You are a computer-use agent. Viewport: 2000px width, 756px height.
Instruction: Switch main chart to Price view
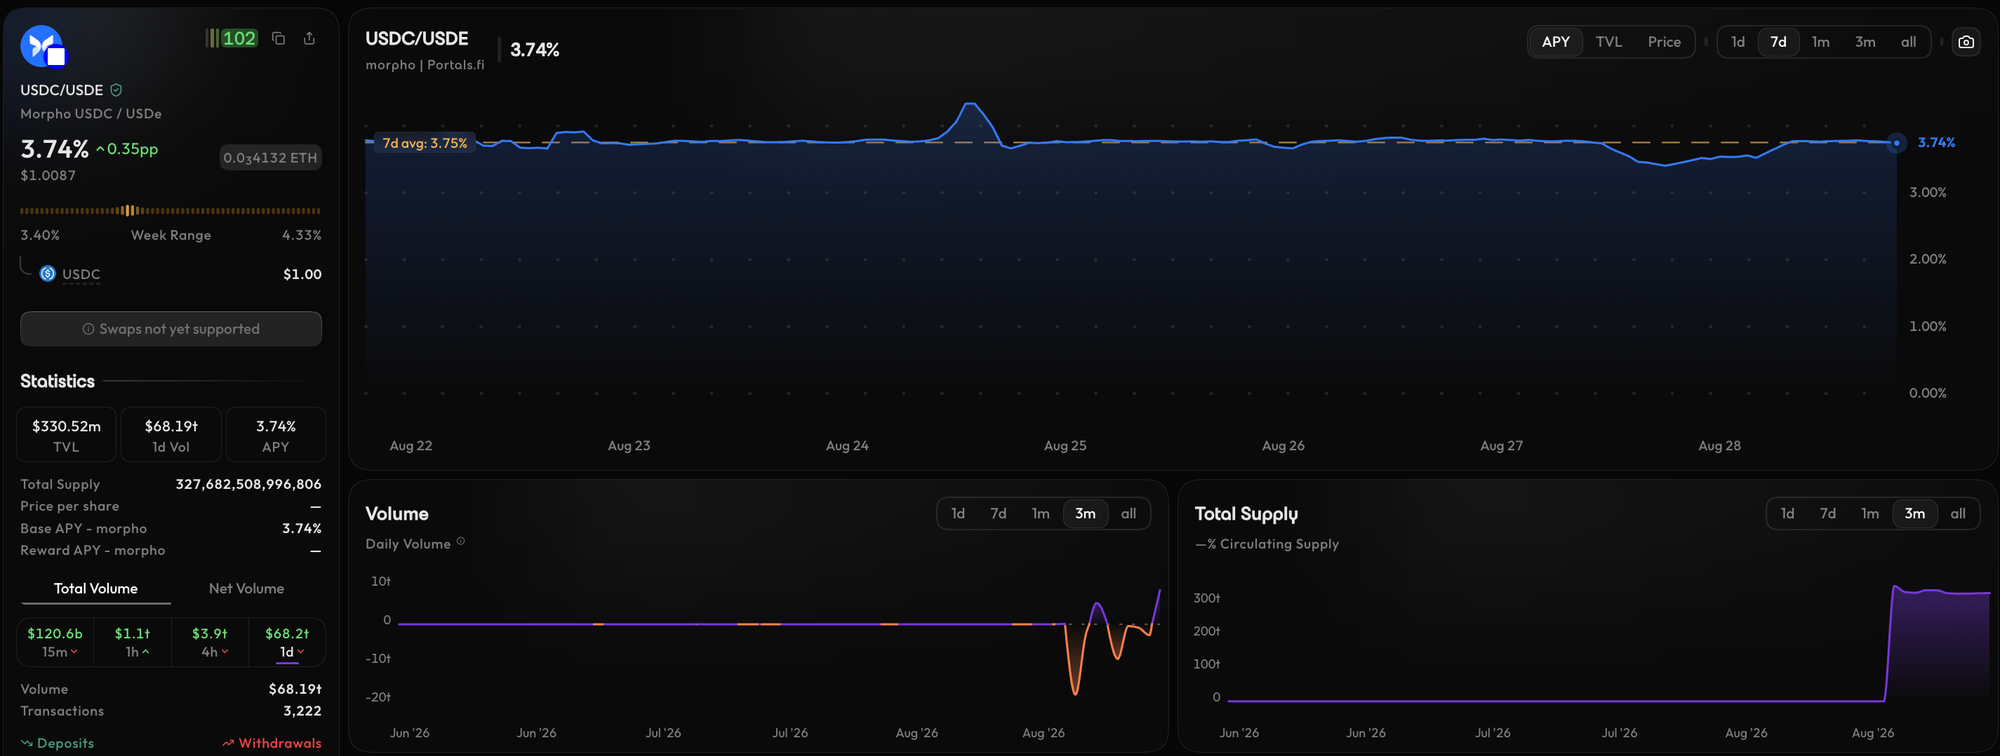click(1664, 42)
